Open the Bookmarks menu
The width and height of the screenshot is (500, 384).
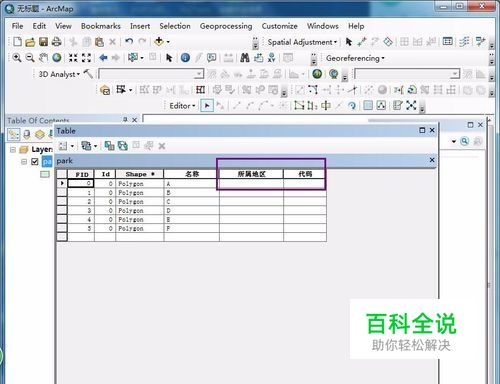click(101, 26)
